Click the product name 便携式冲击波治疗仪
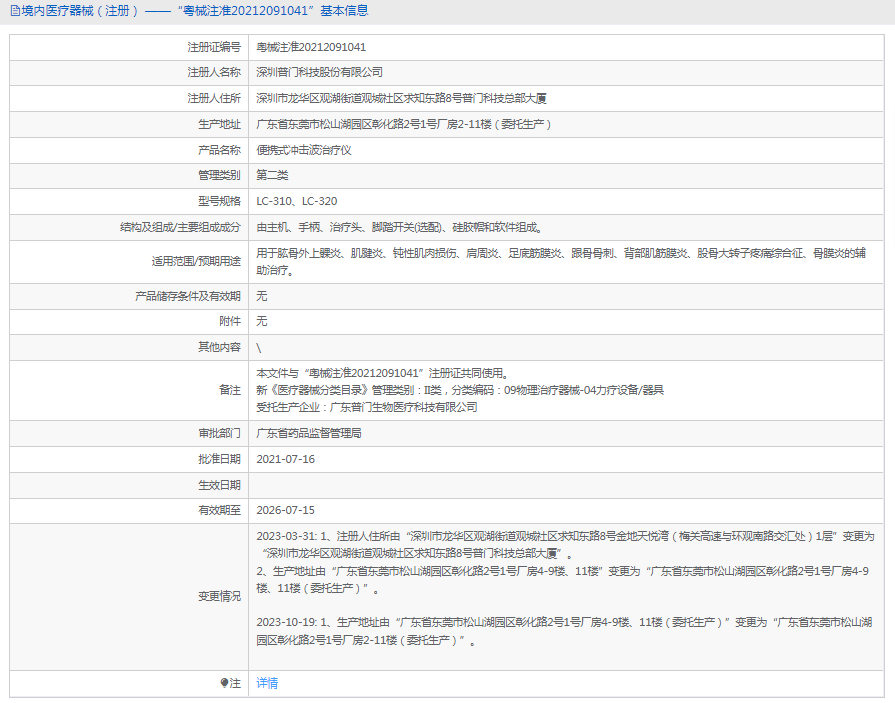Image resolution: width=895 pixels, height=703 pixels. (304, 150)
